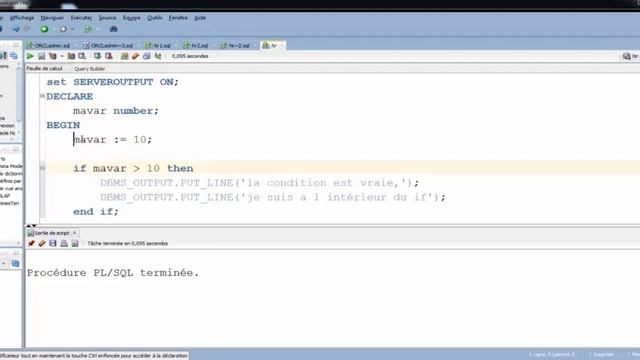640x360 pixels.
Task: Open the Outils menu
Action: point(155,18)
